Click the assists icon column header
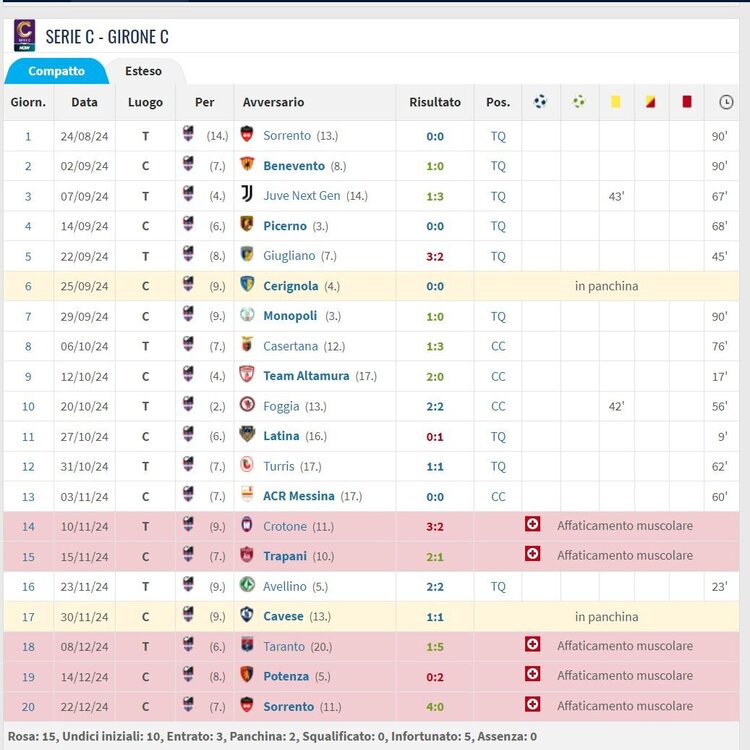This screenshot has height=750, width=750. coord(579,102)
